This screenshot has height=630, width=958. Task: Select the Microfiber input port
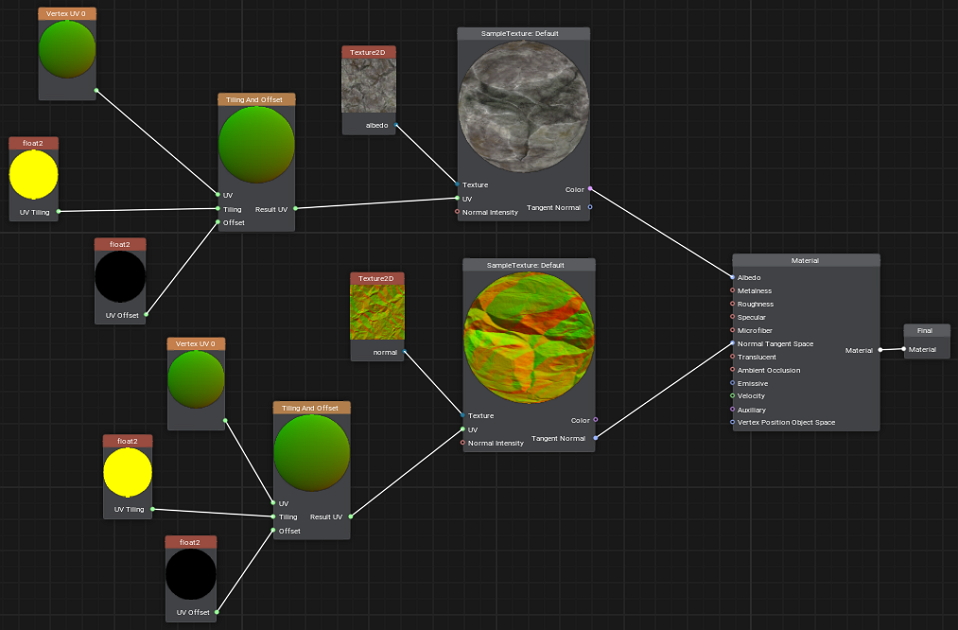[733, 330]
